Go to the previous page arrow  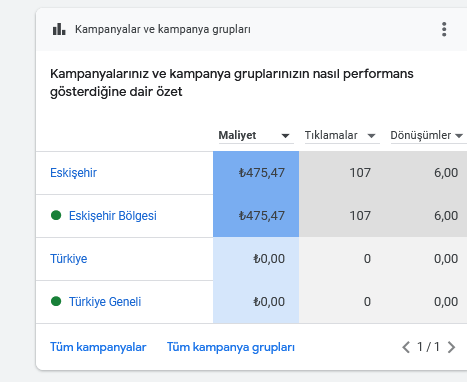pos(406,347)
